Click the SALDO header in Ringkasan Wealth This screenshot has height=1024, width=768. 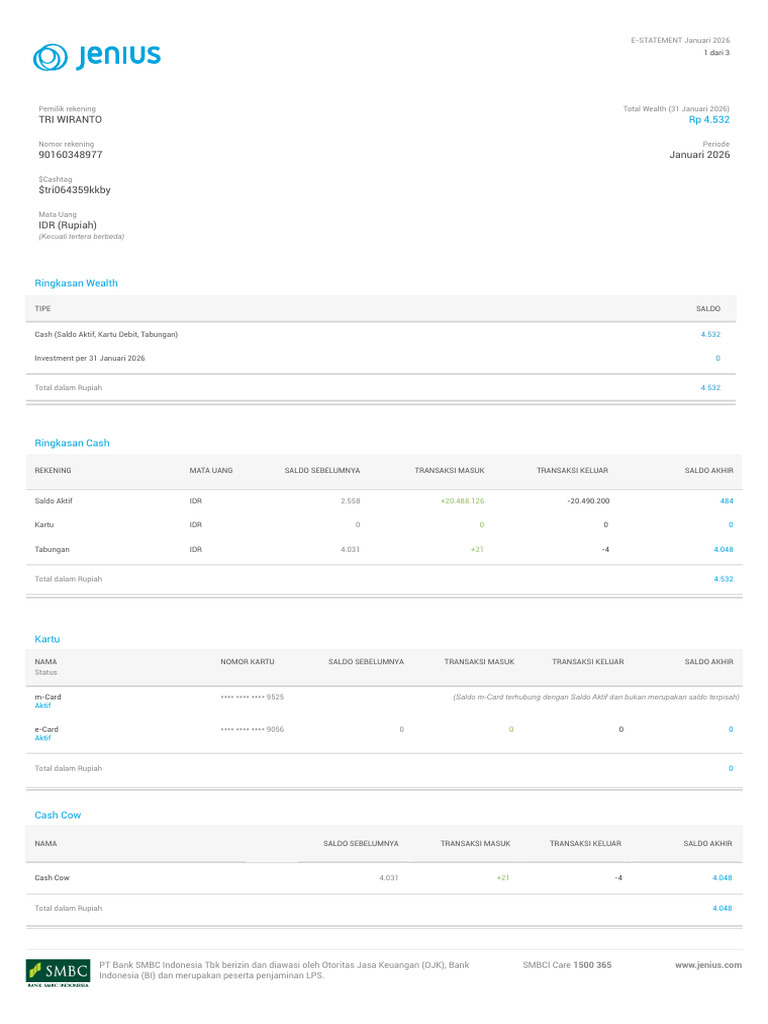708,308
